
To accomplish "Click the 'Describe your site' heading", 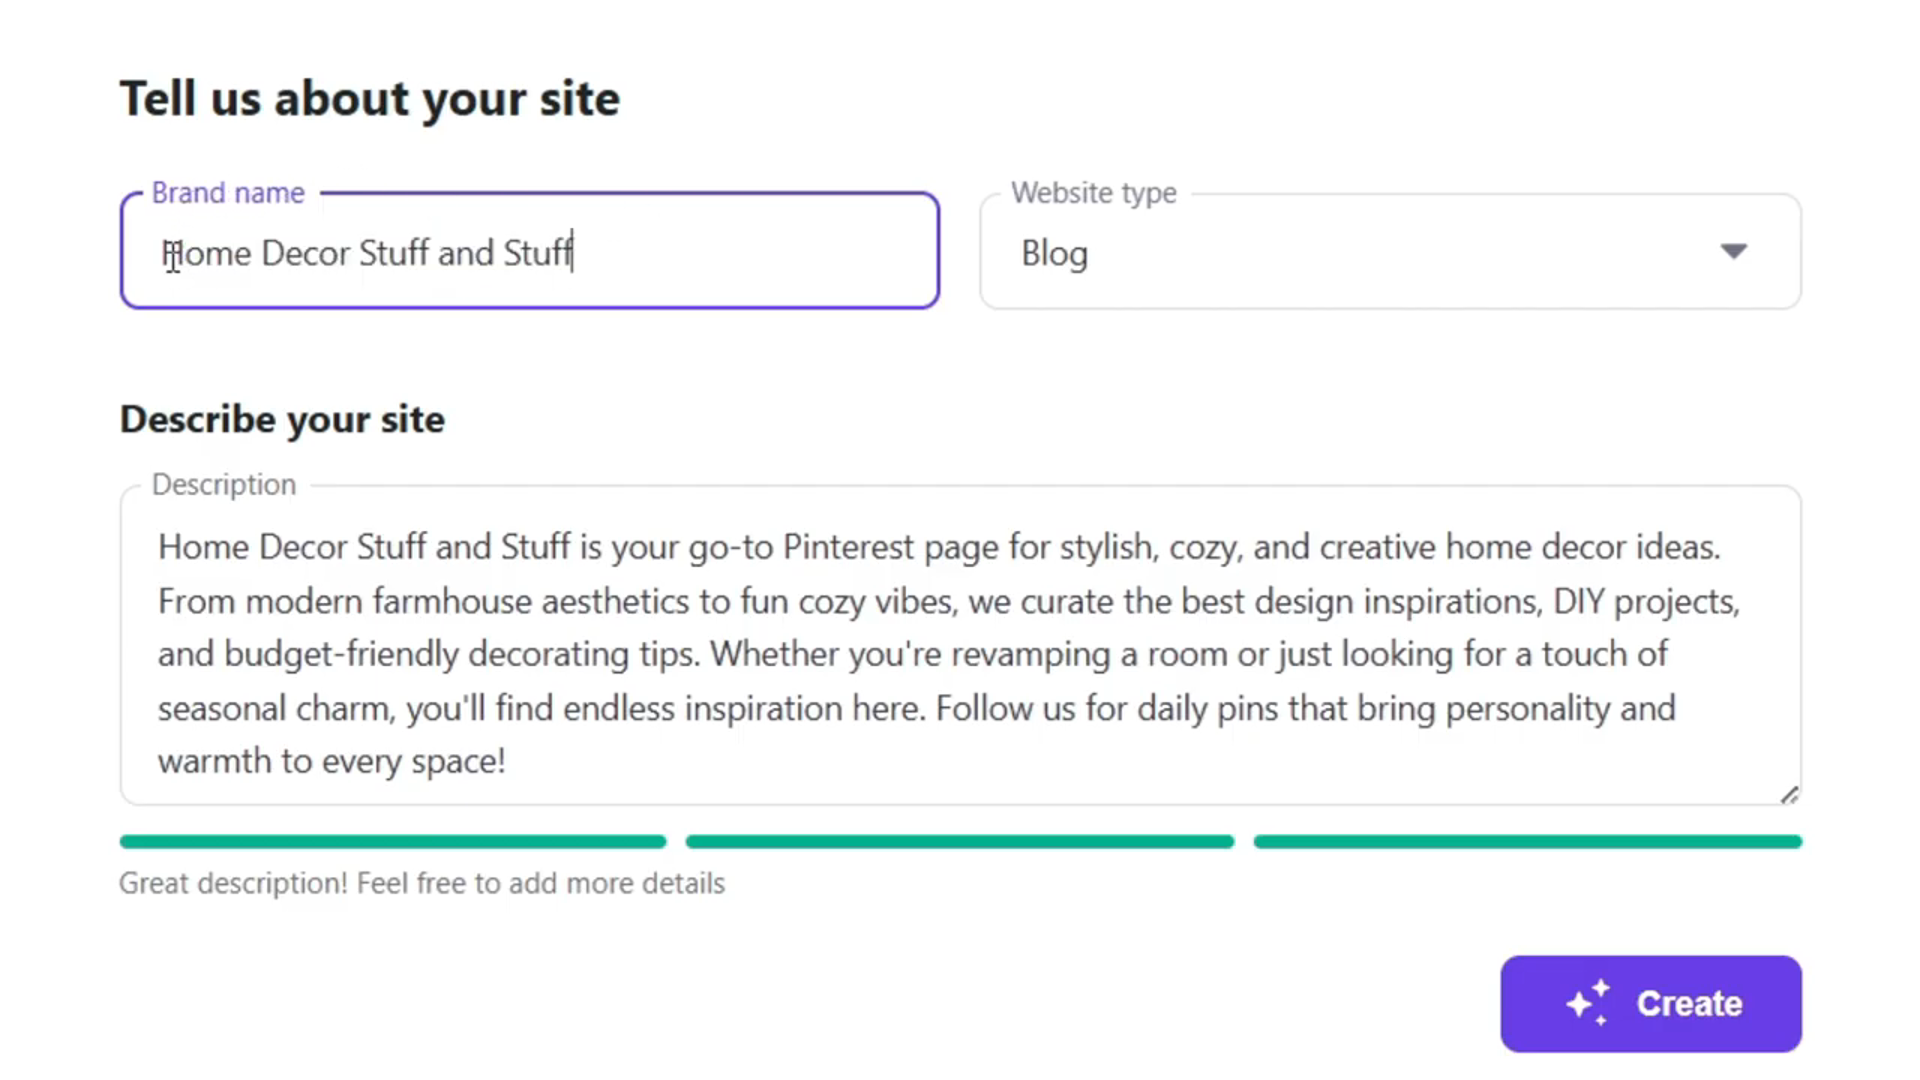I will 282,419.
